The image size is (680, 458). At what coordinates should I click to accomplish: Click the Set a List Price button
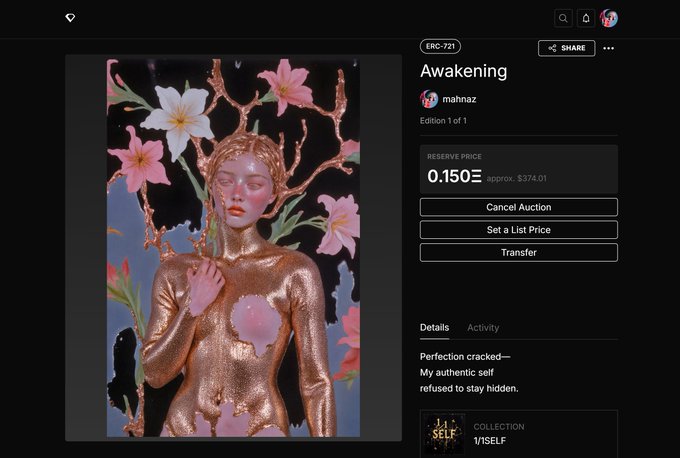pyautogui.click(x=519, y=230)
